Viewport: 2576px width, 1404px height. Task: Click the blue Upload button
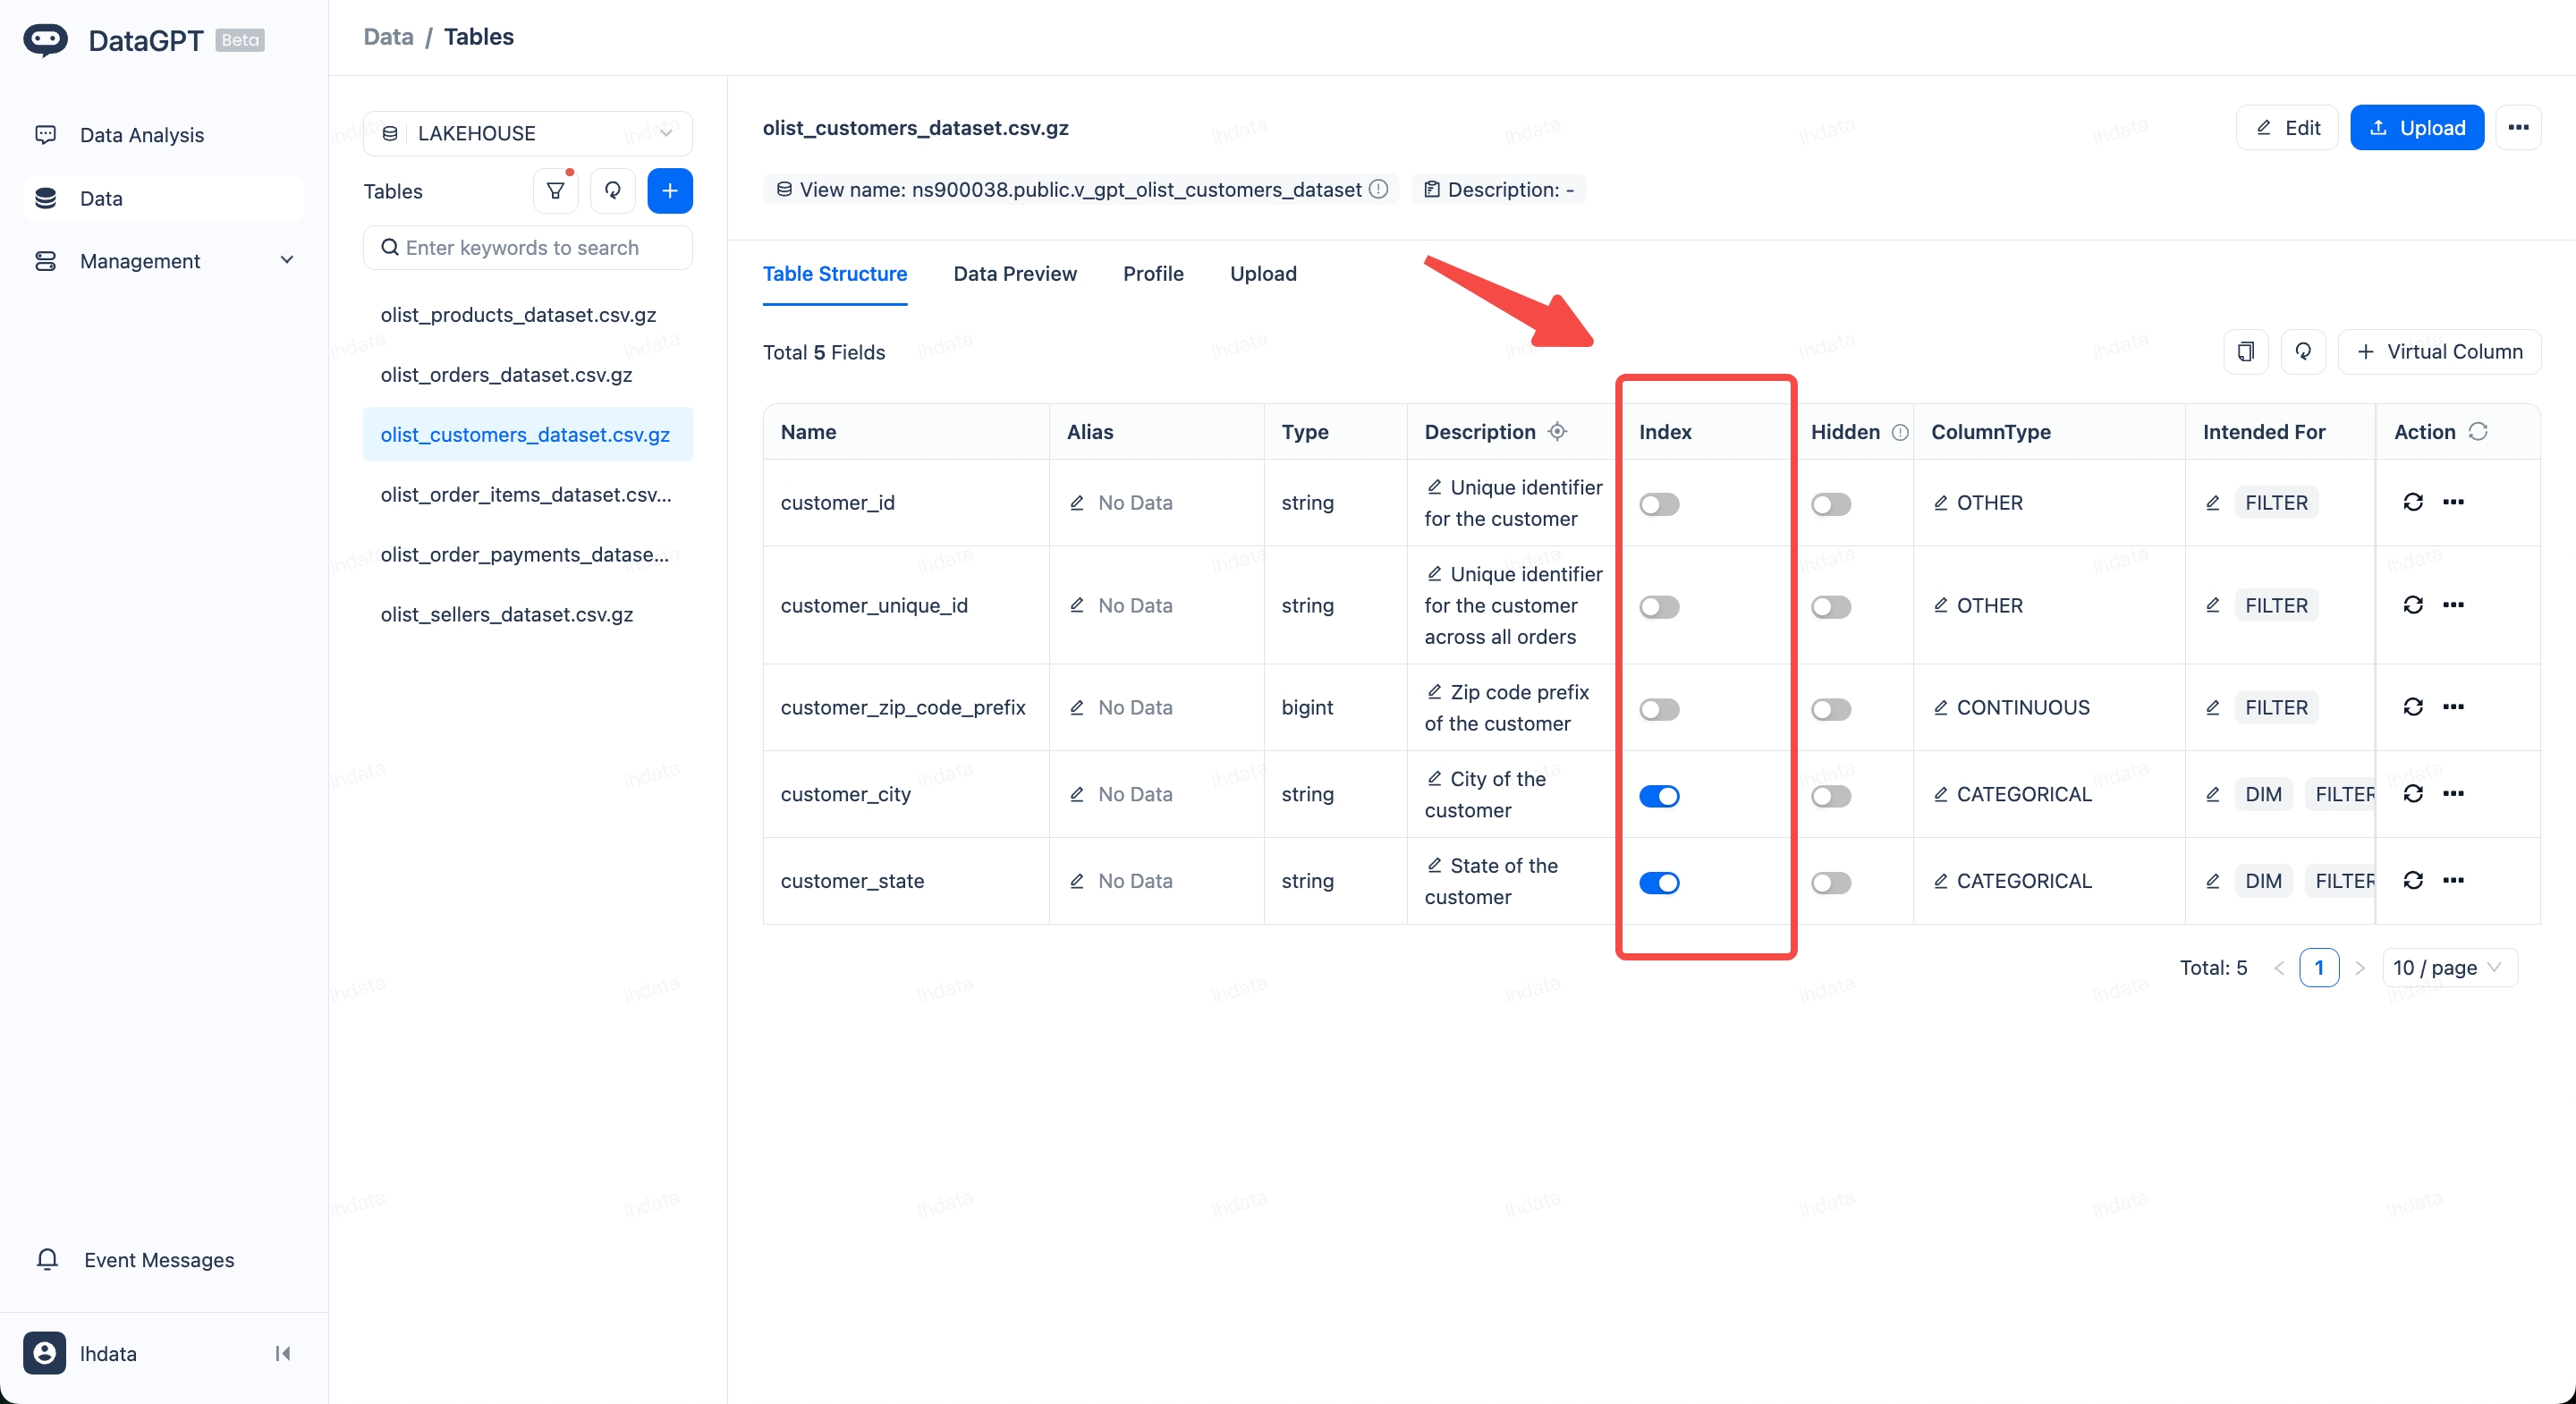[2416, 128]
